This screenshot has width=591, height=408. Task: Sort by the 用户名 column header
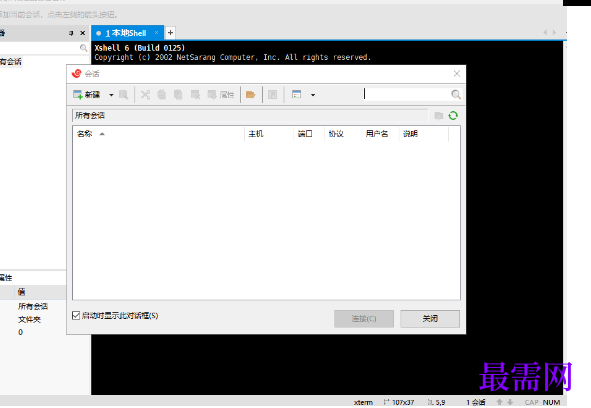tap(381, 133)
